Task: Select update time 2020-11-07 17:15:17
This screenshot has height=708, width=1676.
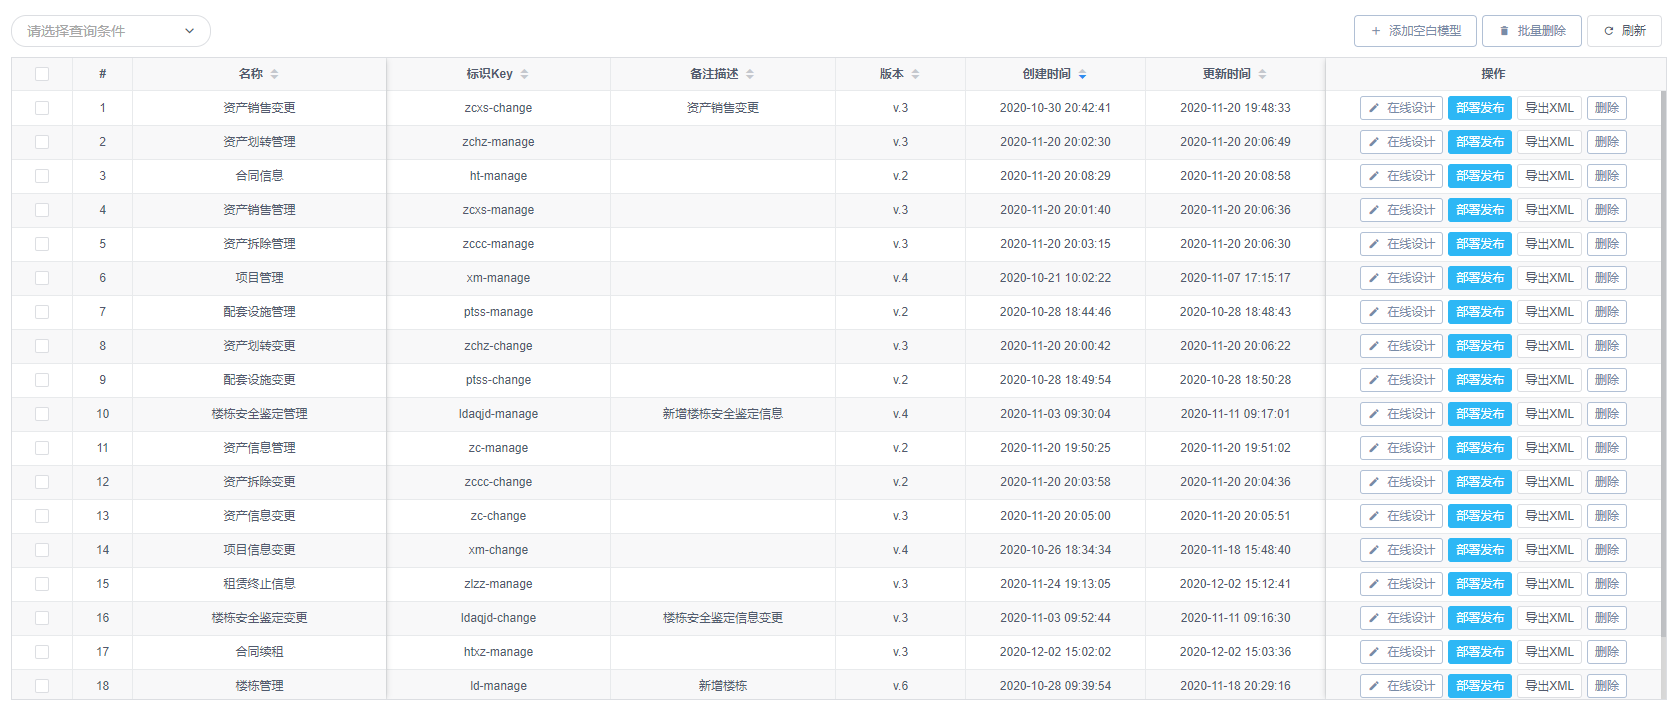Action: (1235, 278)
